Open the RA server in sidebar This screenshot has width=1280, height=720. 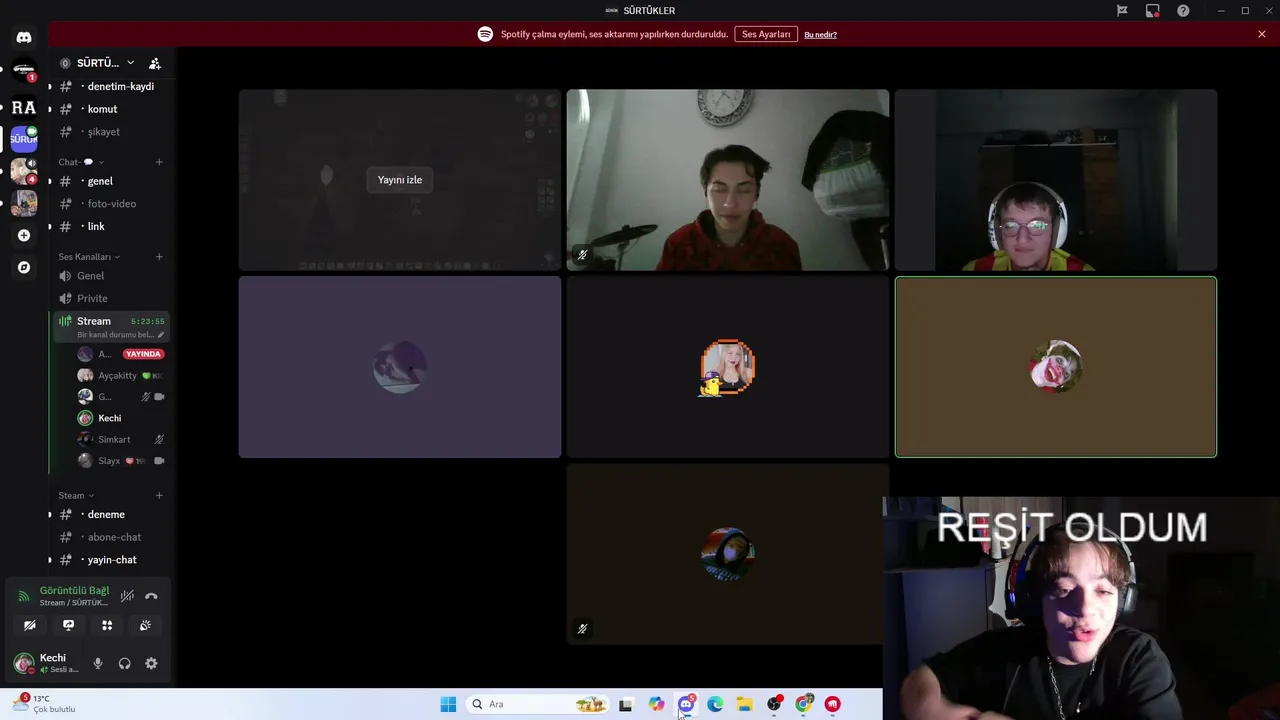pyautogui.click(x=24, y=108)
